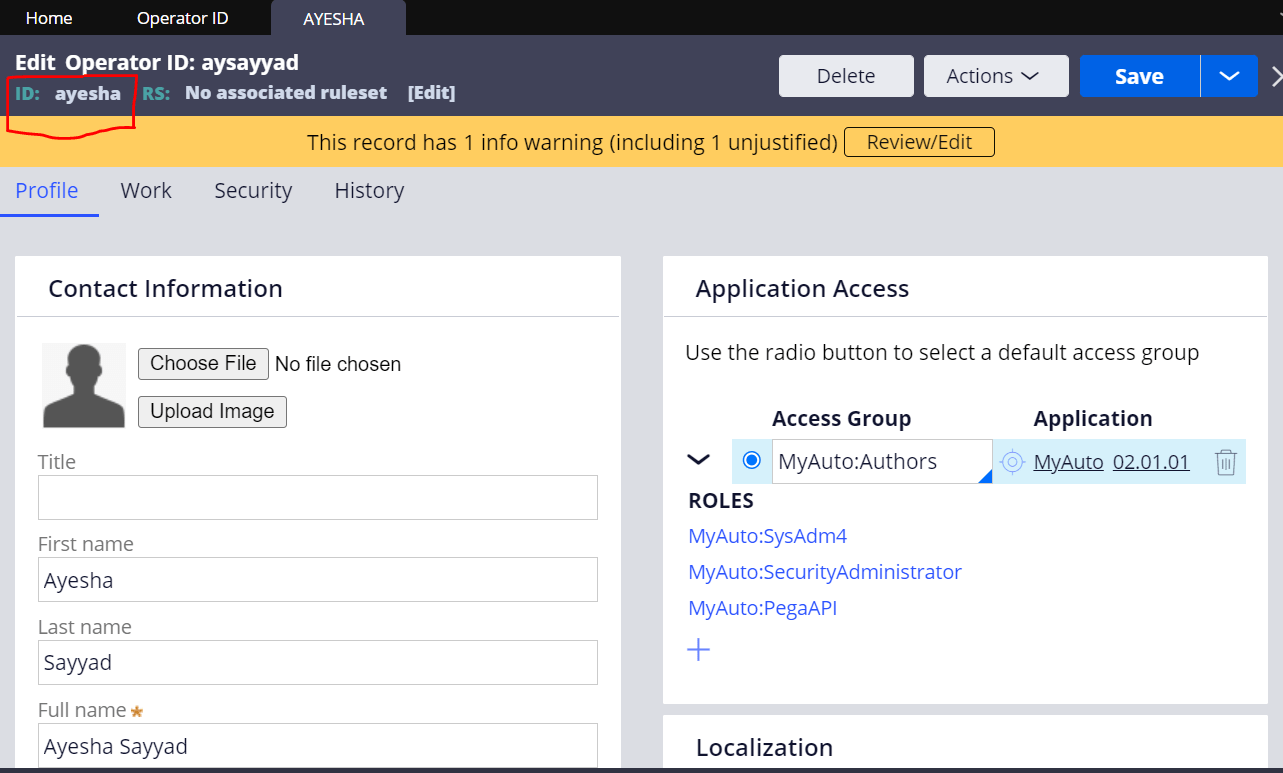The image size is (1283, 773).
Task: Collapse the panel with the right arrow icon
Action: (x=1276, y=74)
